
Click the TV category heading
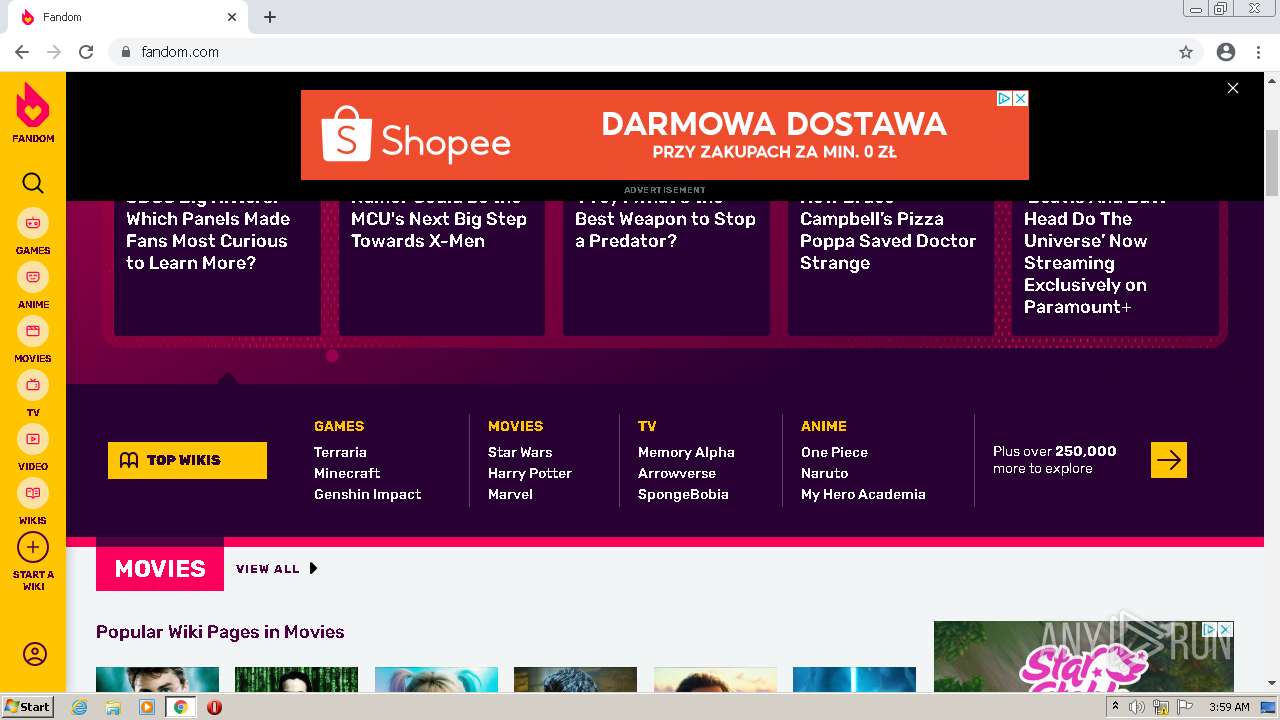tap(647, 426)
